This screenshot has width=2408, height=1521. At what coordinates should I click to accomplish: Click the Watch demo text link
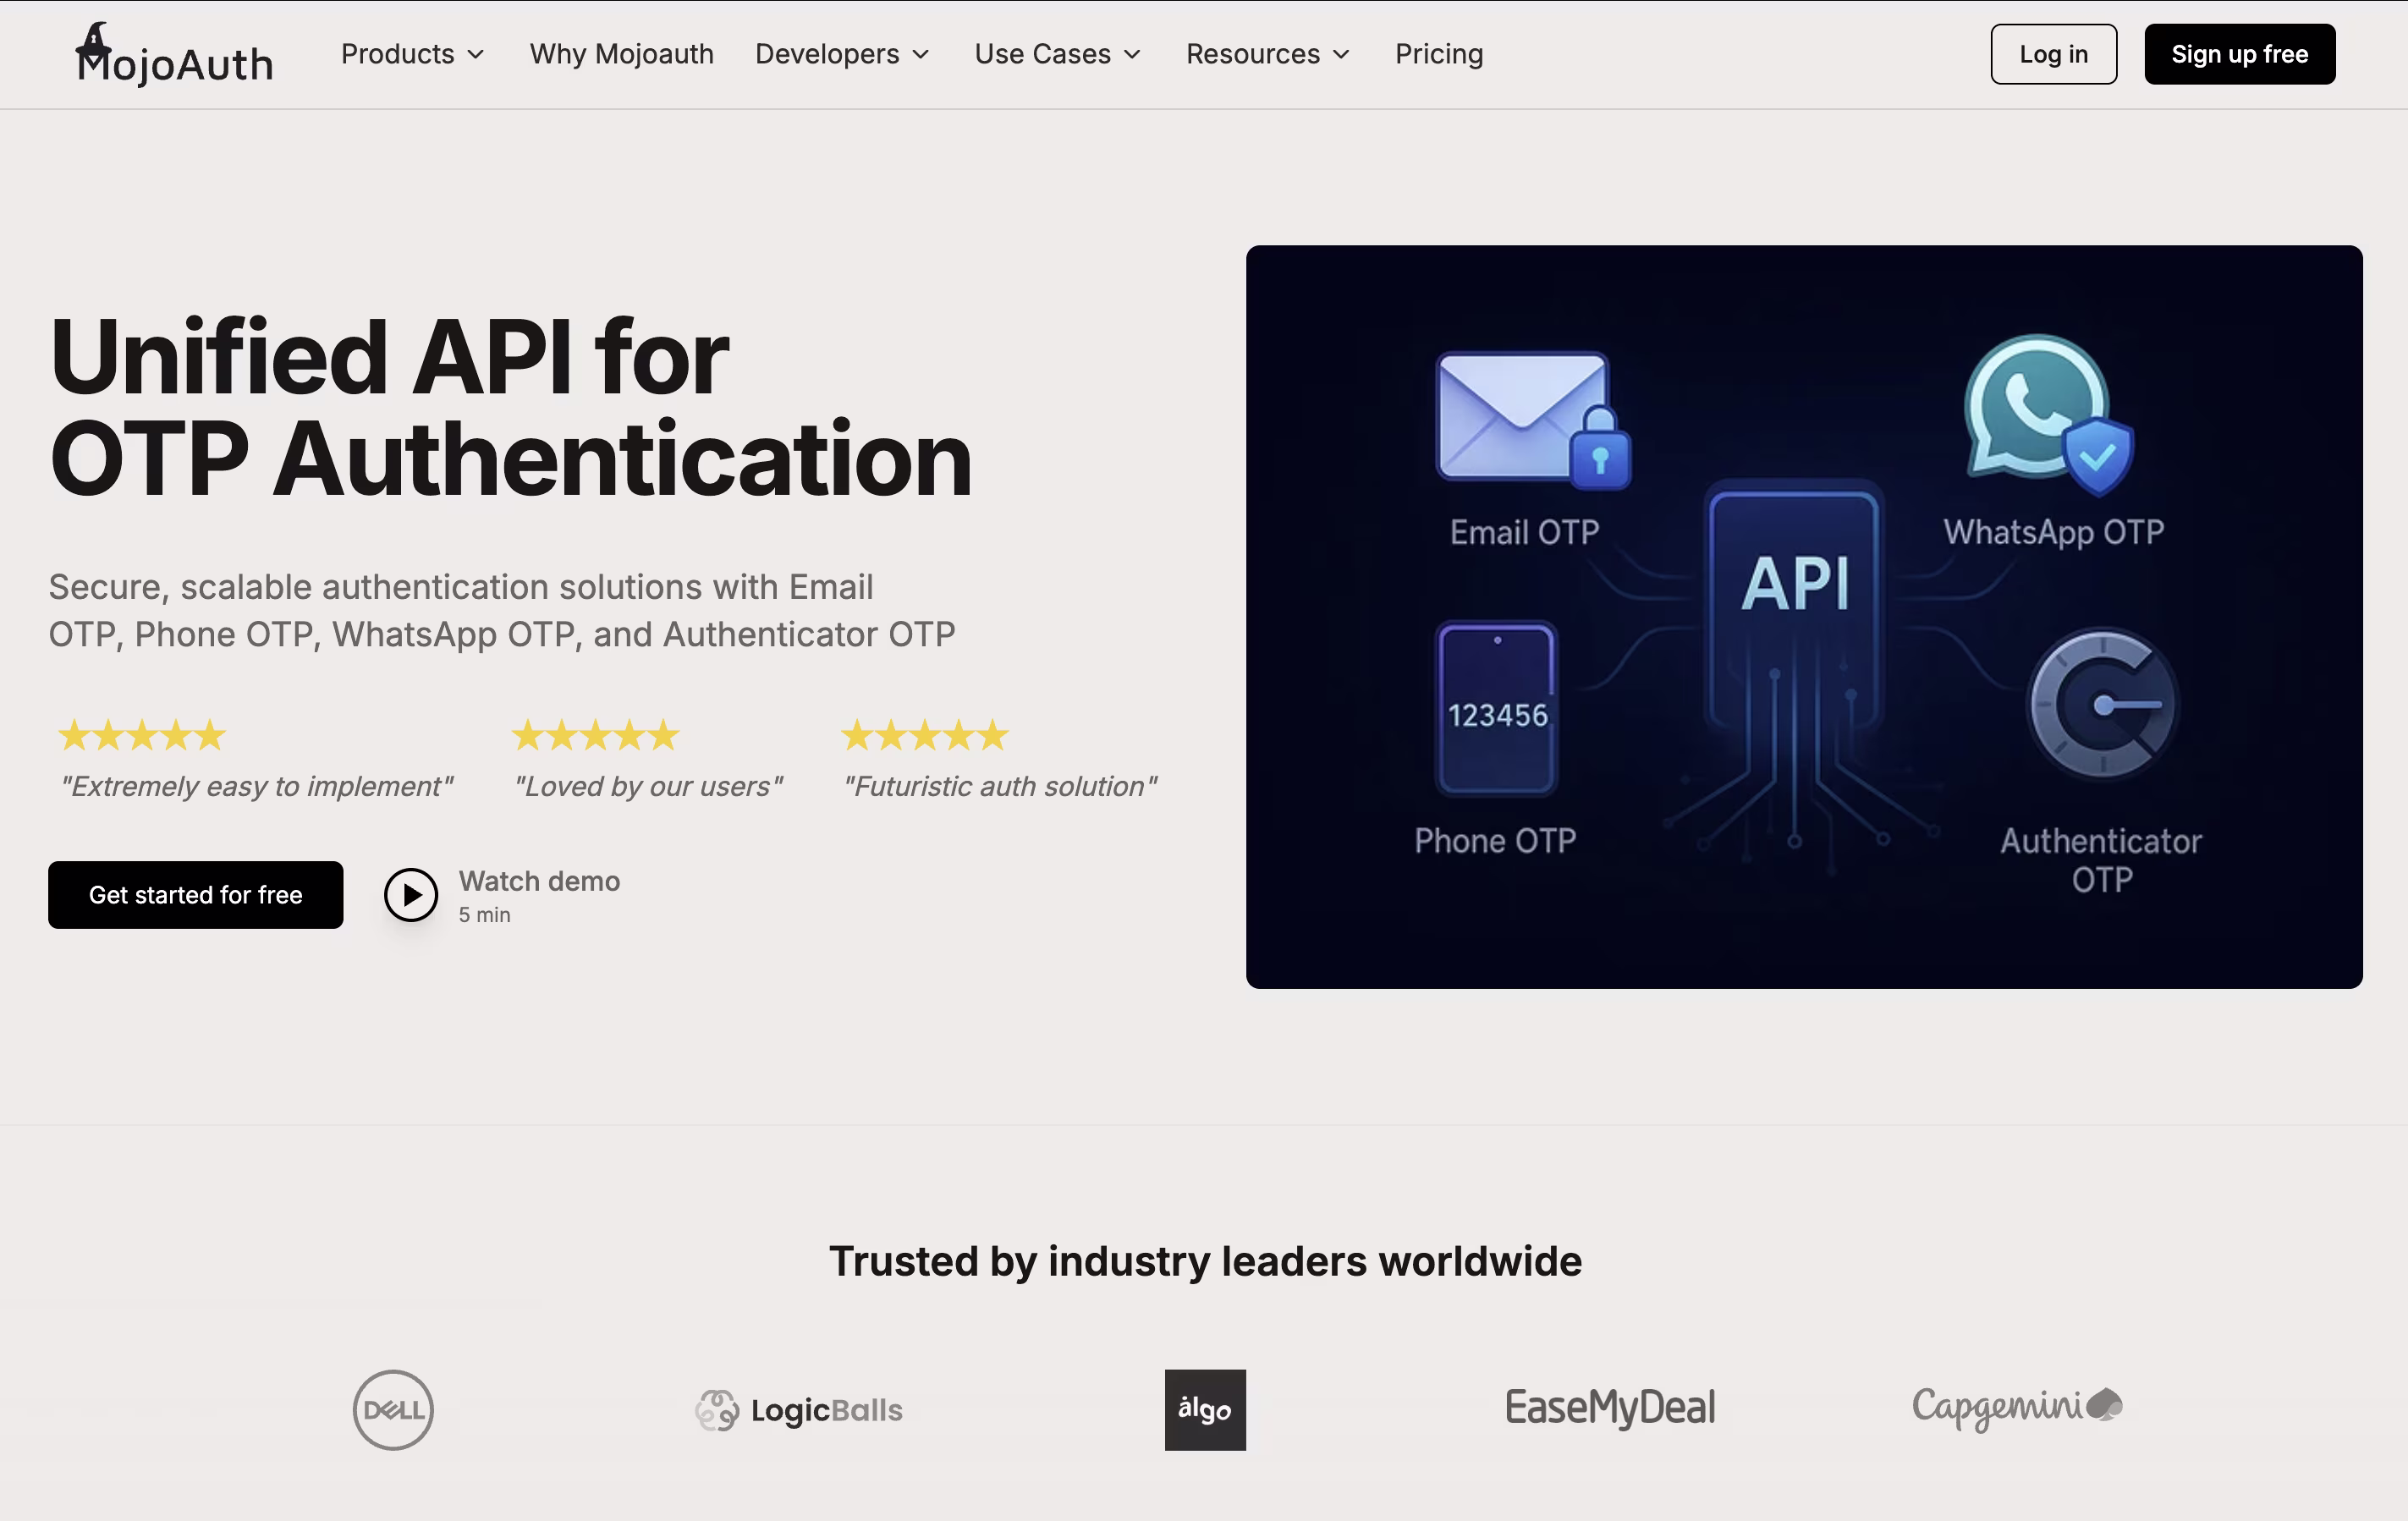[x=539, y=881]
